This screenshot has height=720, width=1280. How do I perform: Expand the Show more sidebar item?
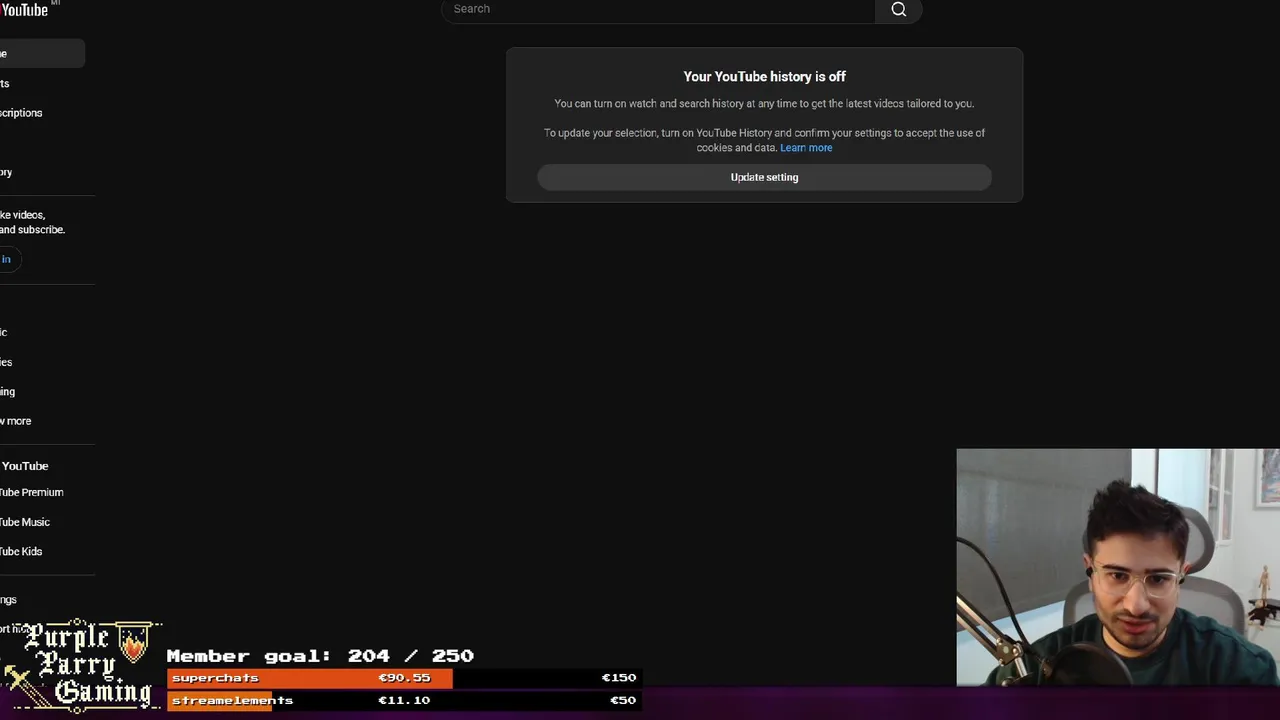(x=16, y=421)
